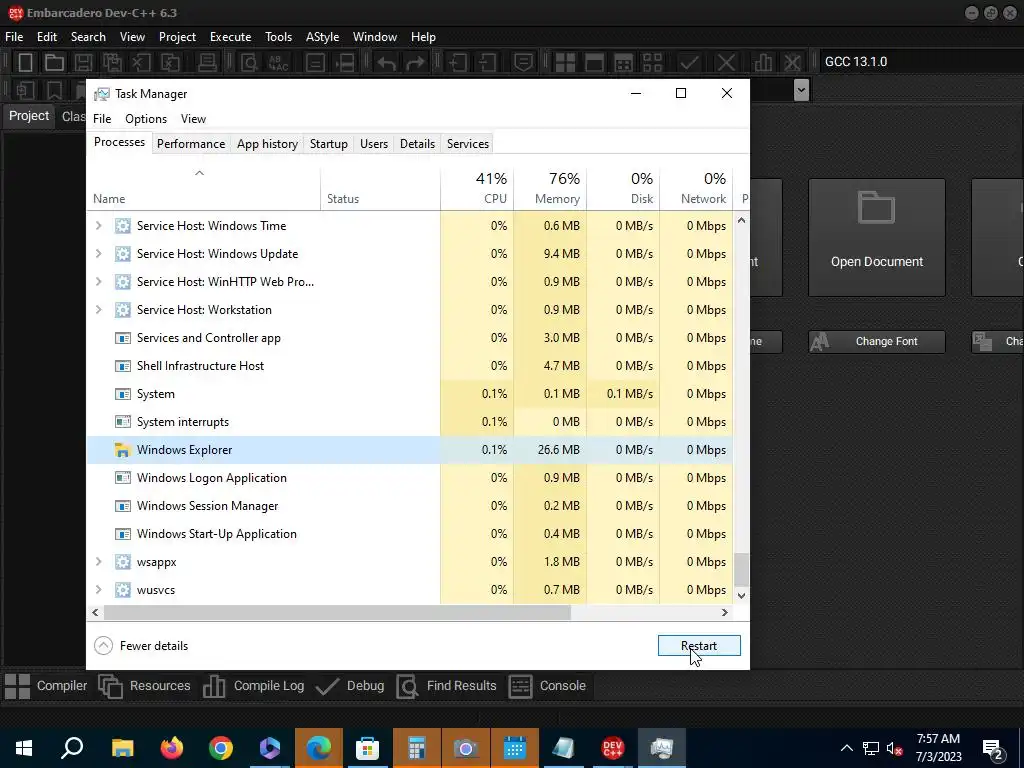Click the Rebuild All icon in Dev-C++ toolbar
Image resolution: width=1024 pixels, height=768 pixels.
[x=652, y=62]
